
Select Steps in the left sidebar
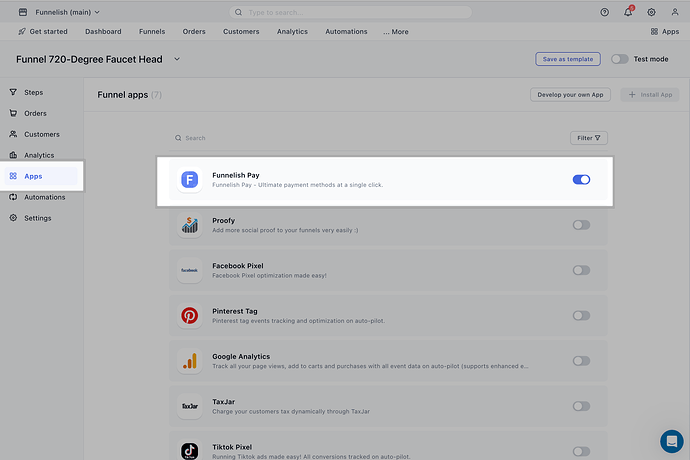(x=34, y=92)
